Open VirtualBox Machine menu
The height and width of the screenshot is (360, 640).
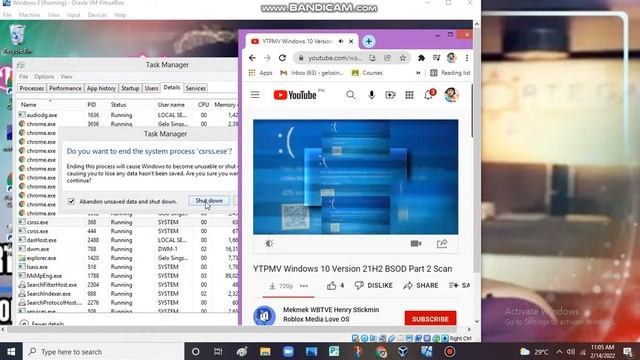pyautogui.click(x=29, y=15)
